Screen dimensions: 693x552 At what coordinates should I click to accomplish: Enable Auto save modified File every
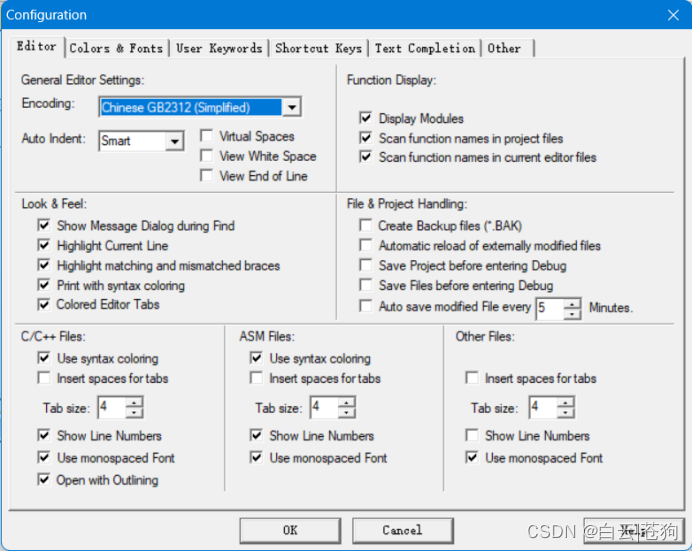(x=366, y=306)
